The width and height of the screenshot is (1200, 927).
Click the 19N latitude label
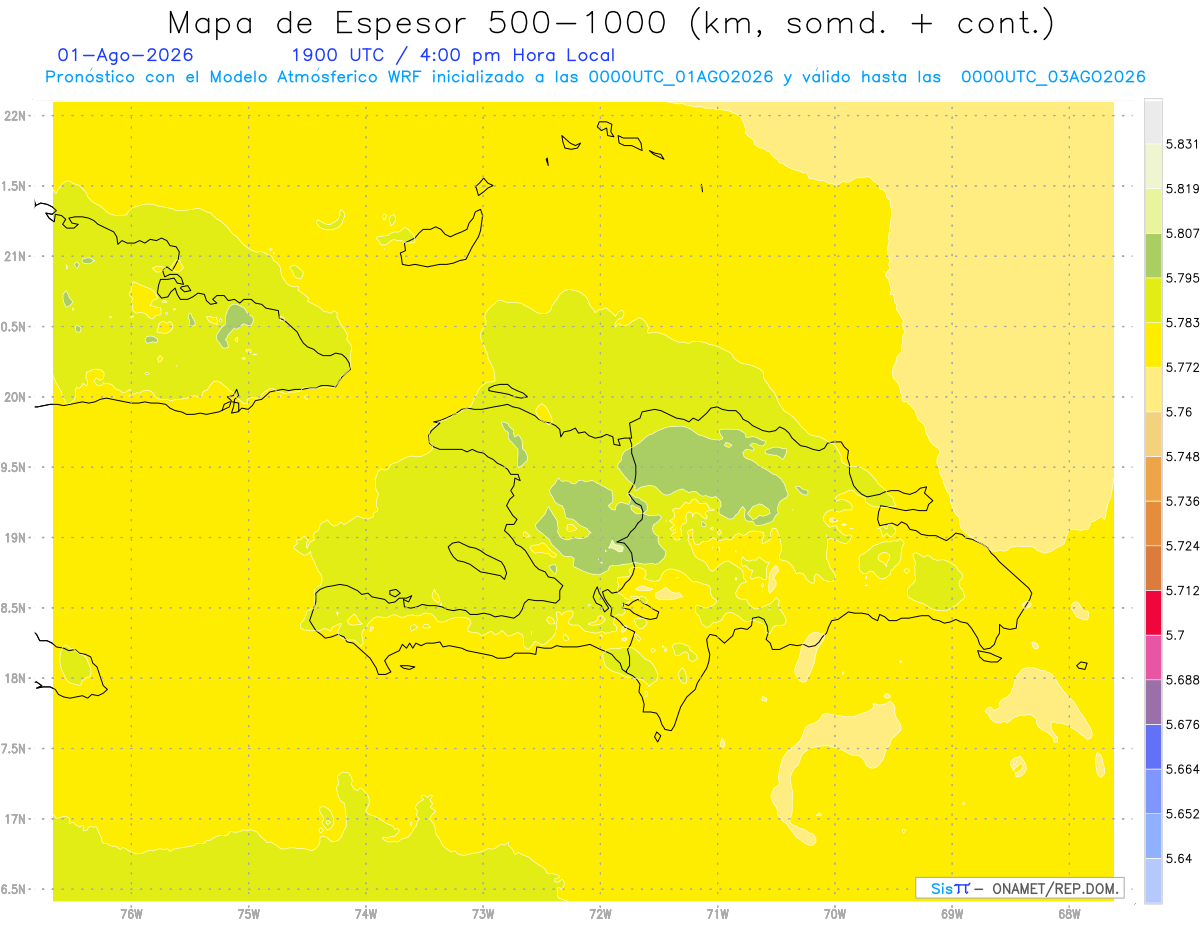pyautogui.click(x=17, y=538)
